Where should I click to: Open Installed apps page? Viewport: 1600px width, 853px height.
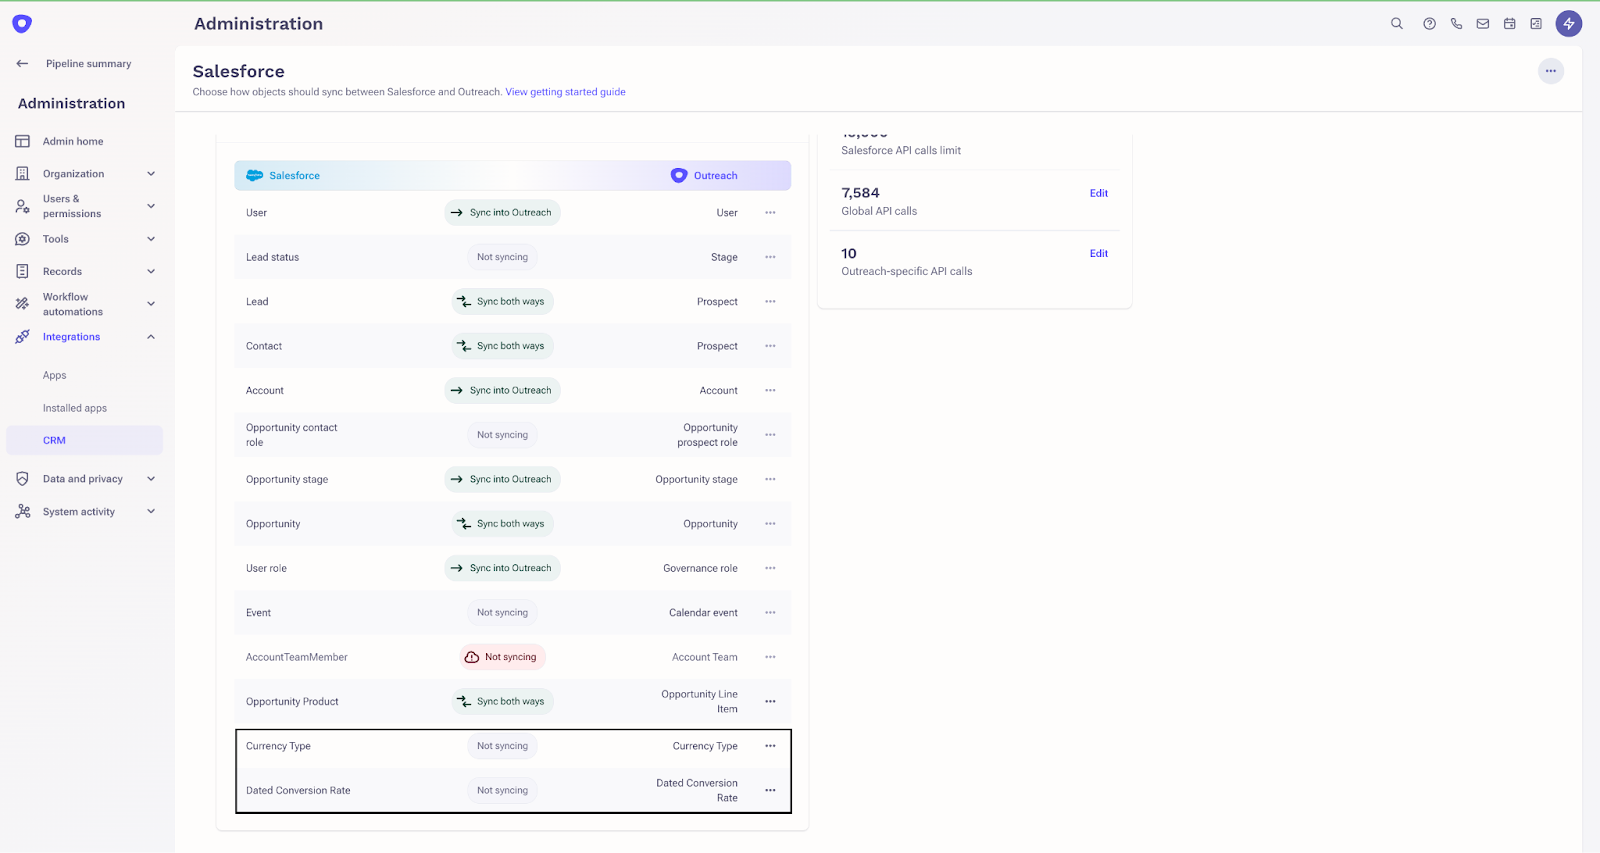tap(75, 408)
